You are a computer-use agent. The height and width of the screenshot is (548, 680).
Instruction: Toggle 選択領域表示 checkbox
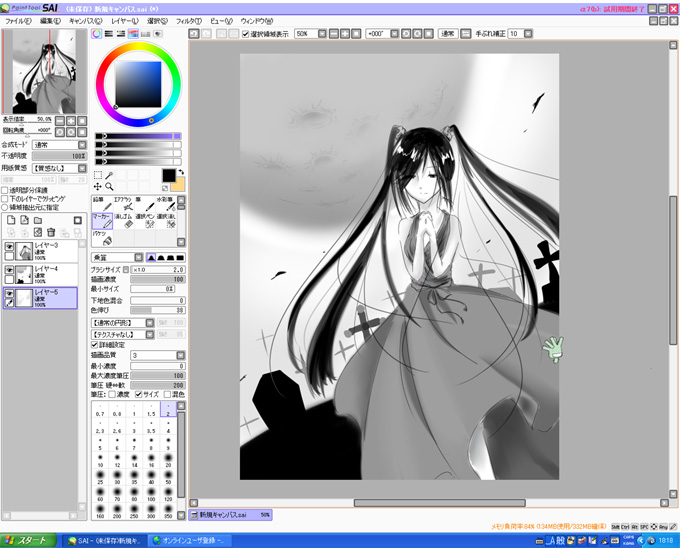(x=245, y=34)
